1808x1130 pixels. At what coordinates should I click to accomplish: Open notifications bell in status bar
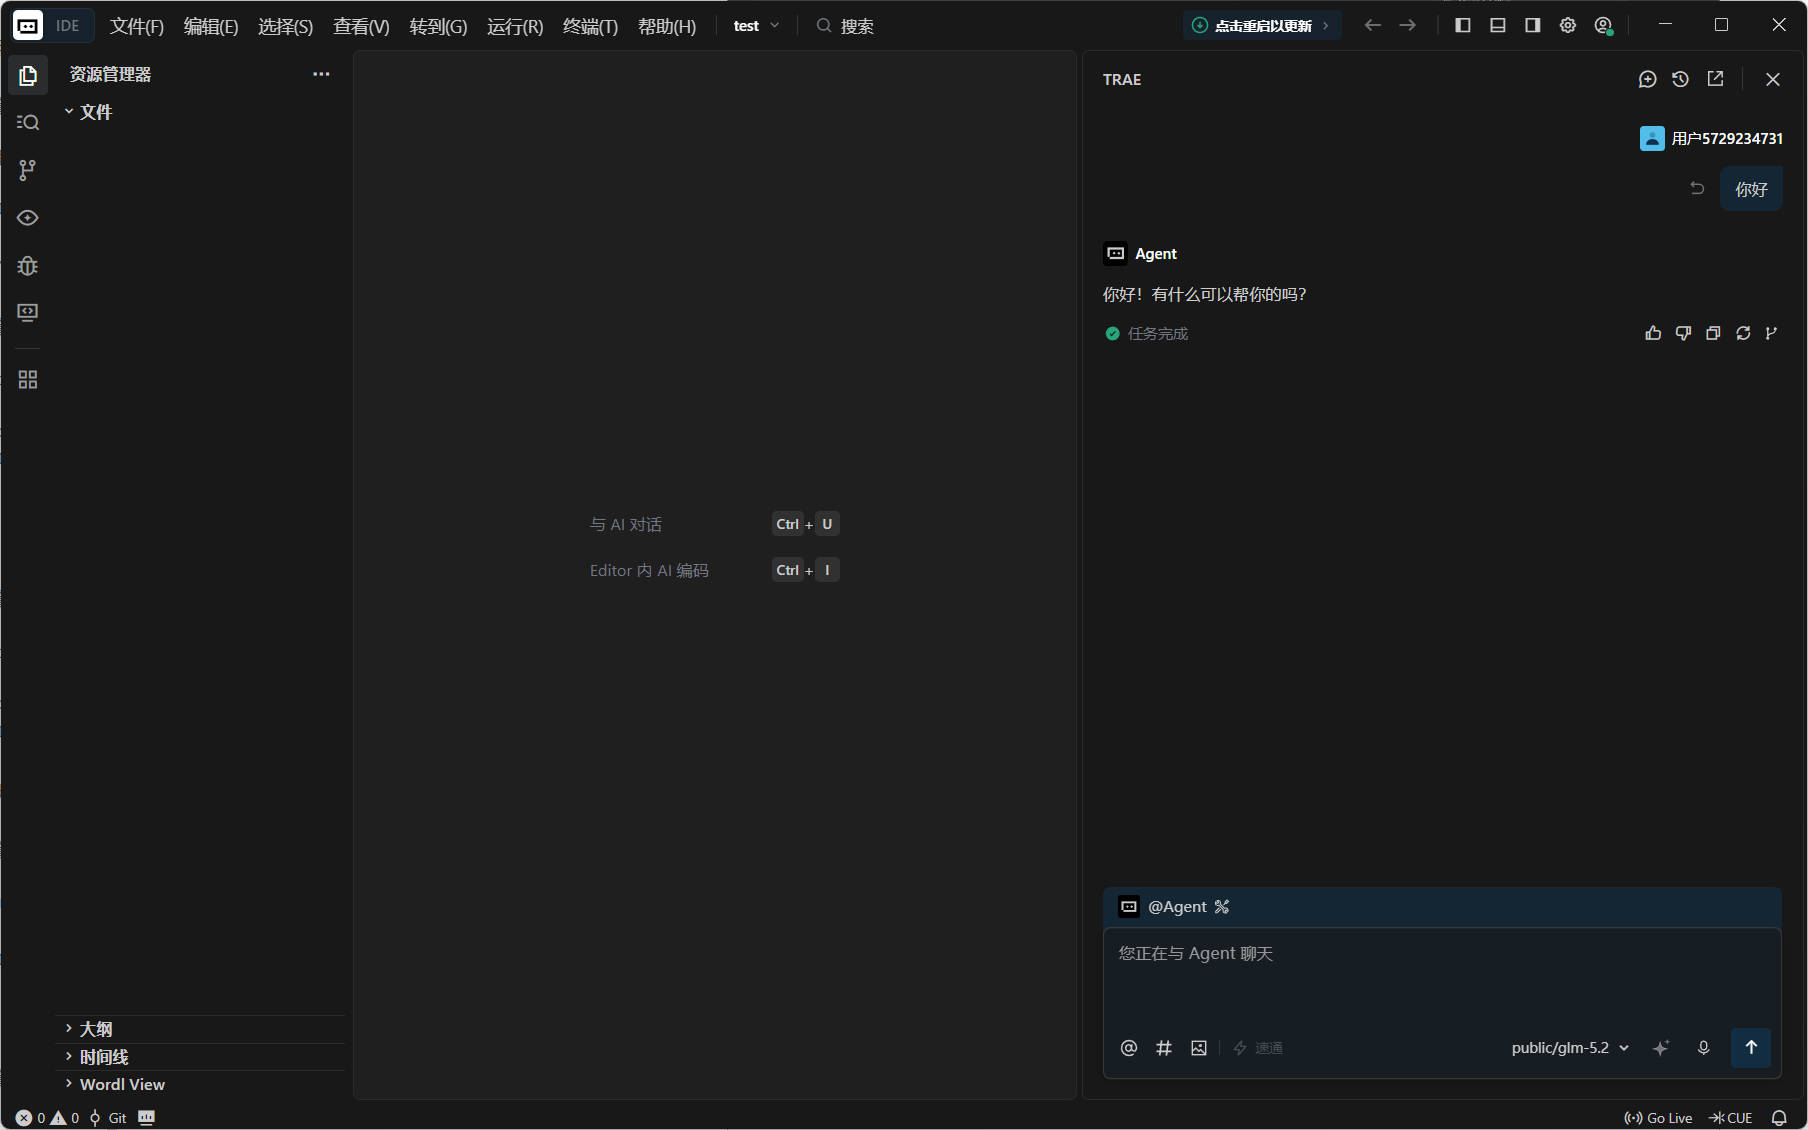pyautogui.click(x=1779, y=1118)
